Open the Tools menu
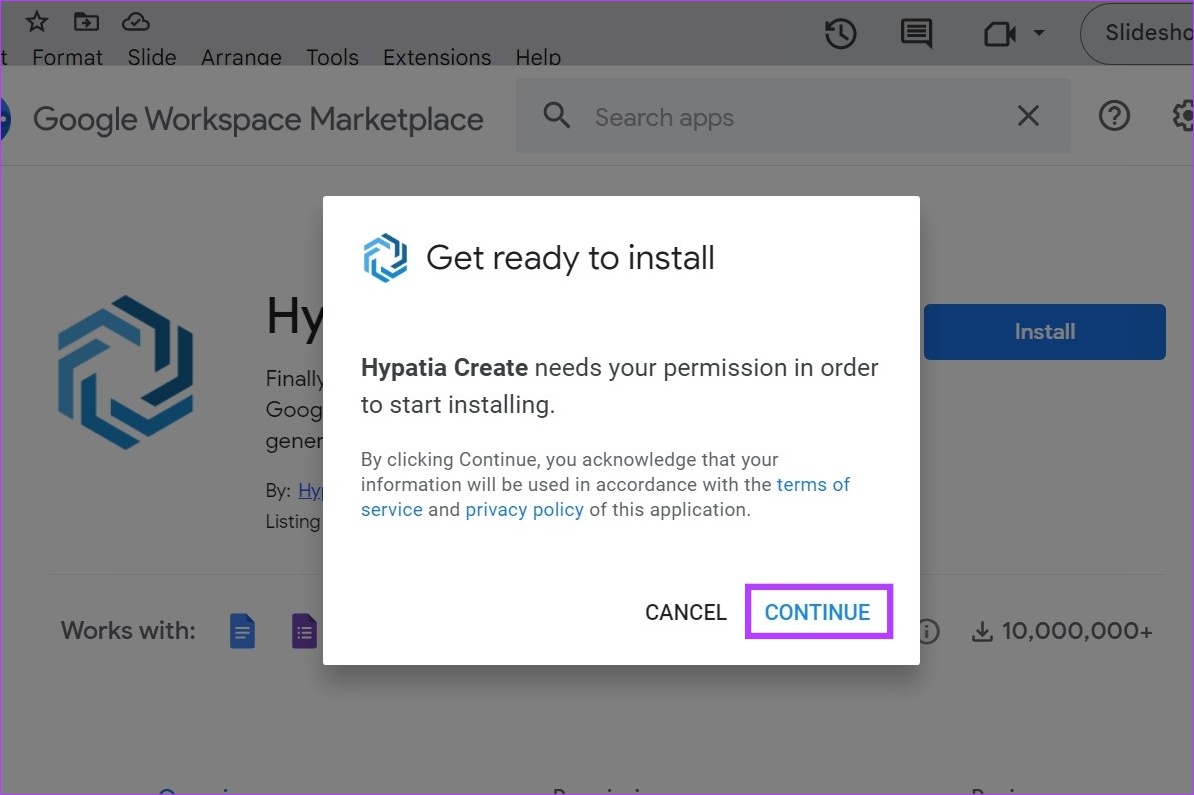Viewport: 1194px width, 795px height. click(x=332, y=57)
